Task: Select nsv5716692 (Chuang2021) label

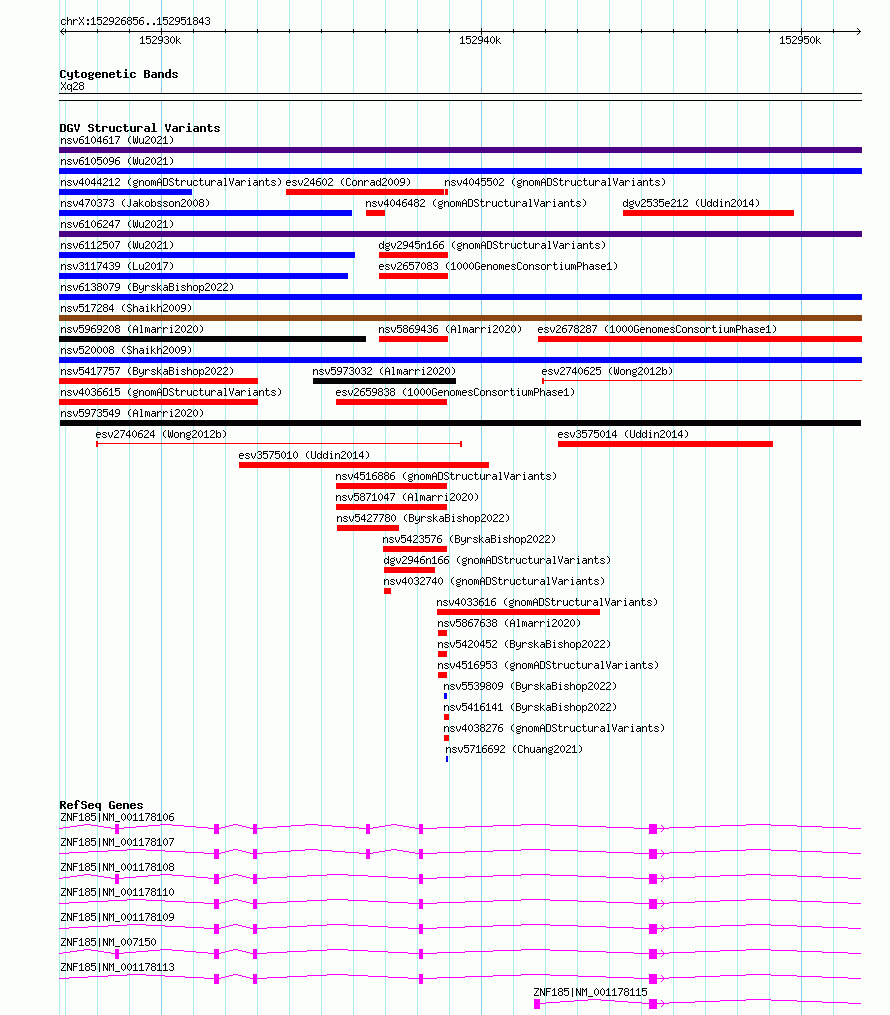Action: pyautogui.click(x=514, y=750)
